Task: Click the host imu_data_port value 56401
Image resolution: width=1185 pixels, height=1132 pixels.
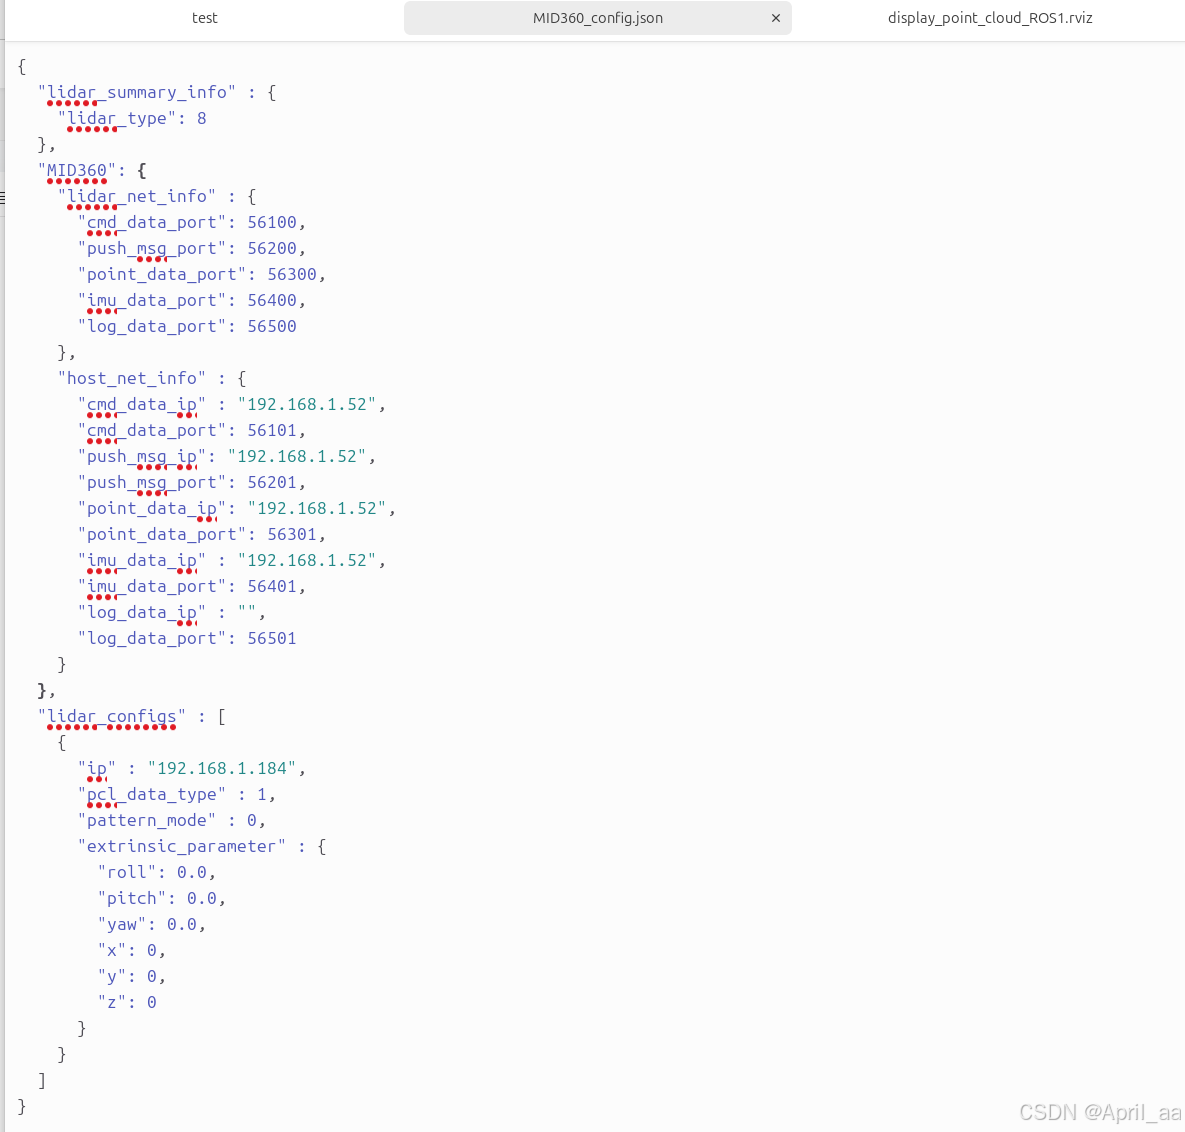Action: pos(272,587)
